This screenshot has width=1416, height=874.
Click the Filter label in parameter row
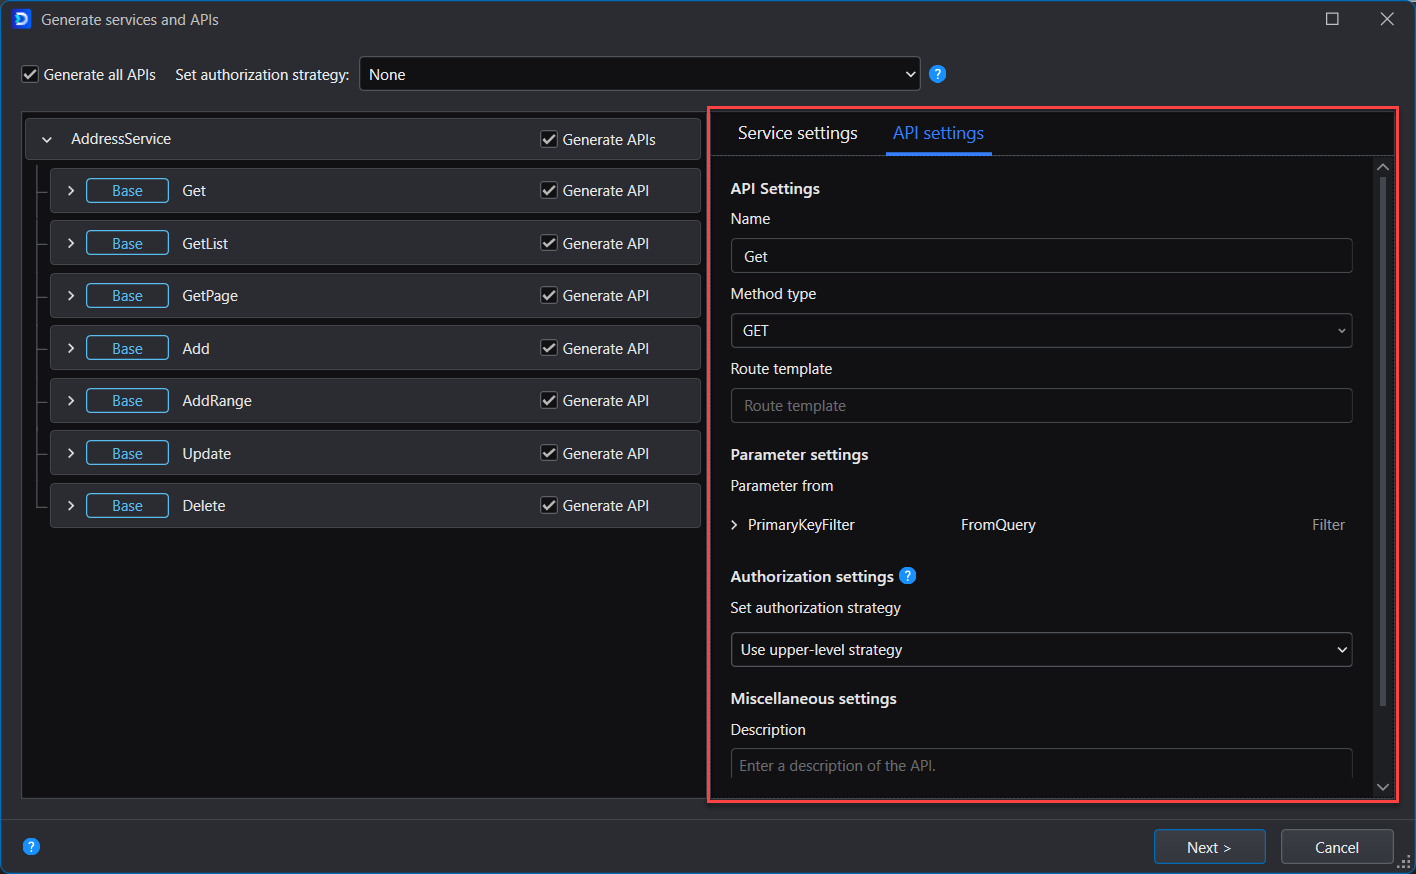1328,525
